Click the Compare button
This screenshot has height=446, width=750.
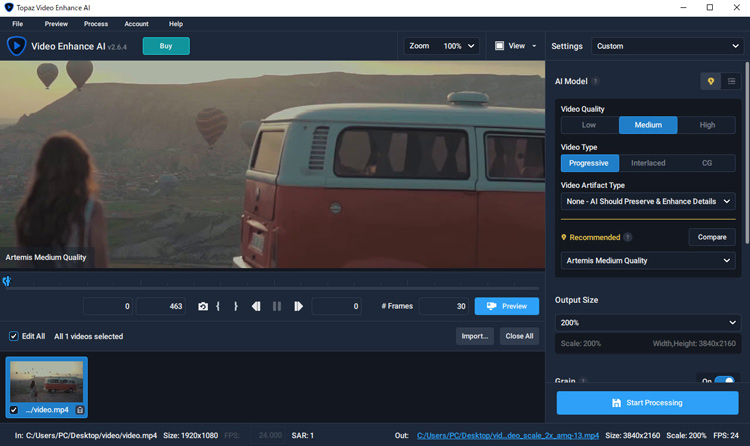click(x=712, y=237)
